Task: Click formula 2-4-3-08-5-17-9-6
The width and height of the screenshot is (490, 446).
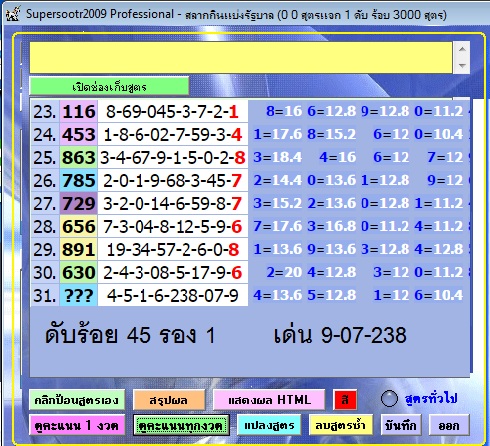Action: click(173, 272)
